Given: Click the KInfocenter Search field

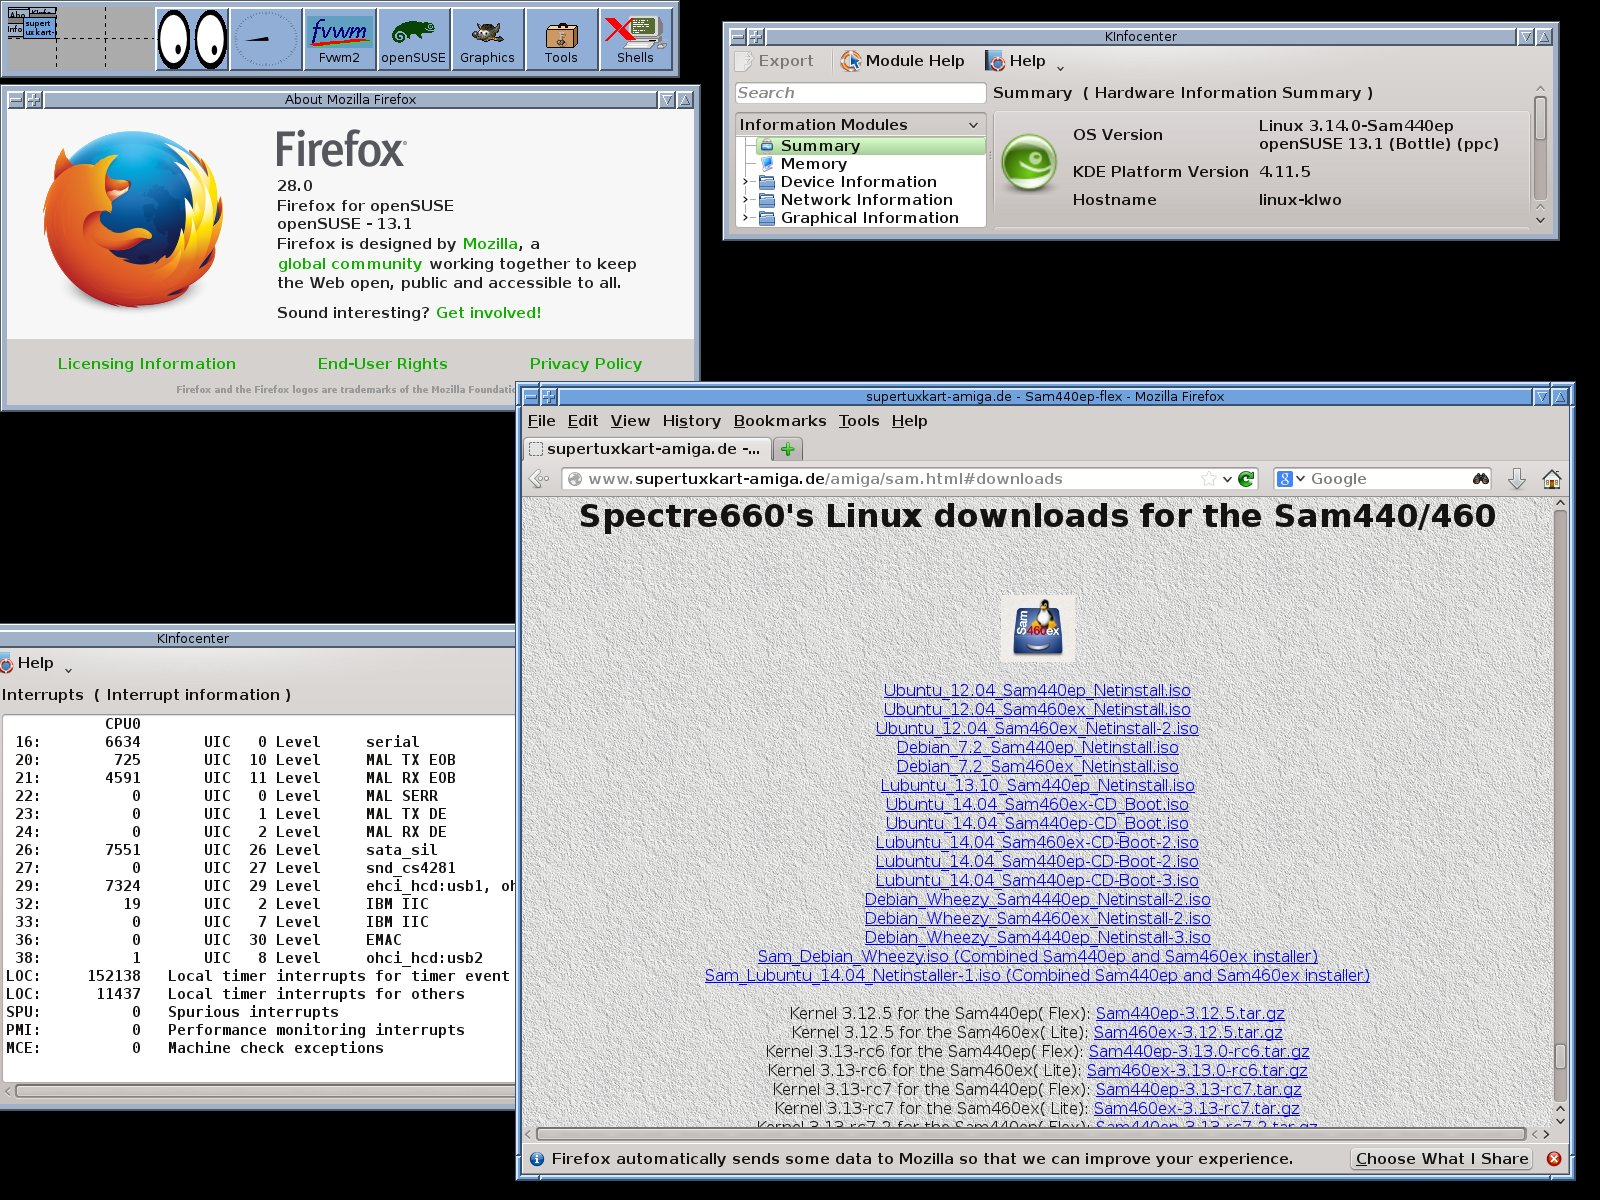Looking at the screenshot, I should coord(860,93).
